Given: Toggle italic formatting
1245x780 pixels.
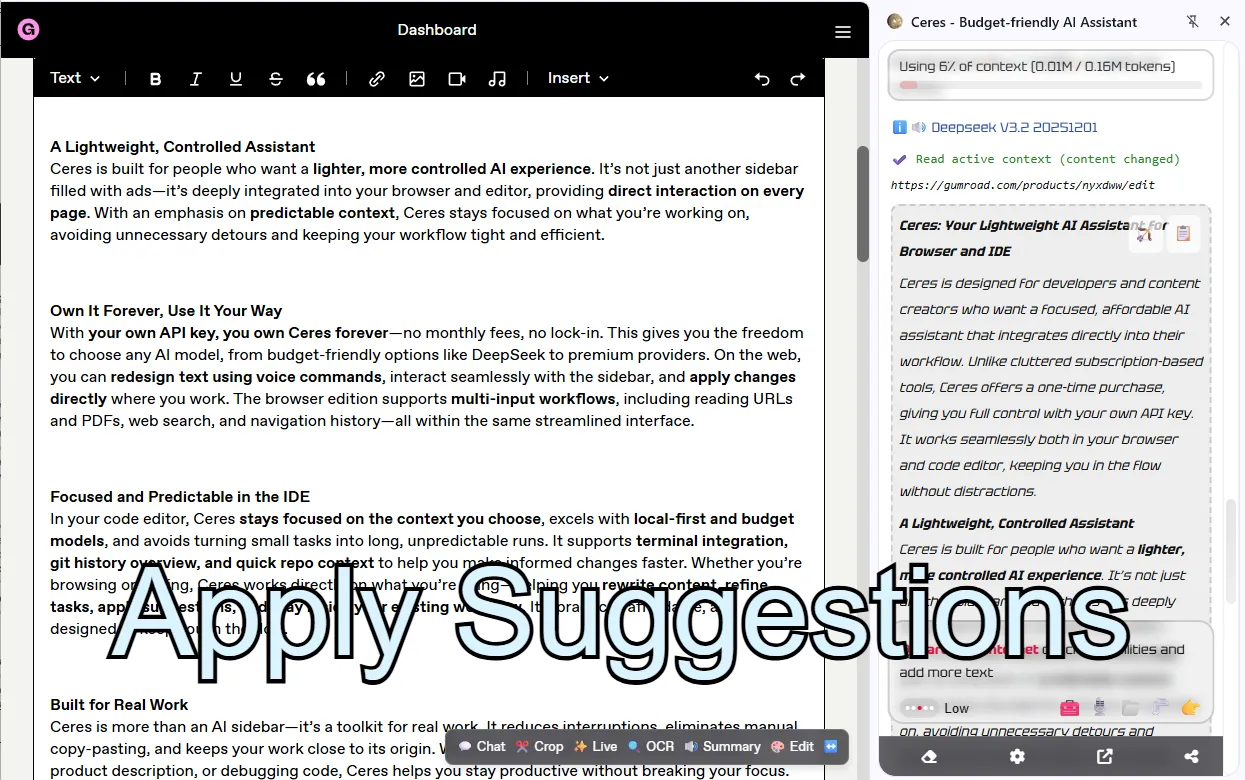Looking at the screenshot, I should (x=196, y=78).
